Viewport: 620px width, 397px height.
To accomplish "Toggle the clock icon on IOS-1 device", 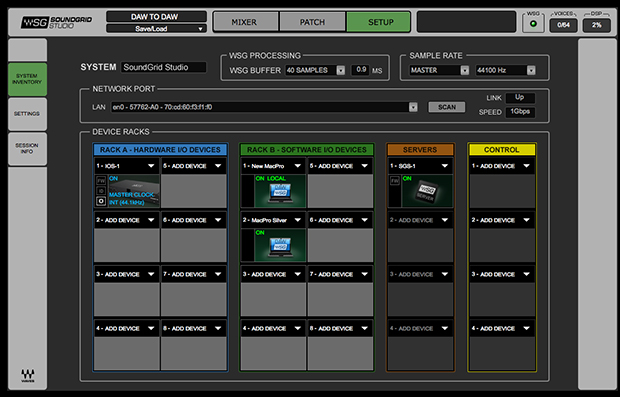I will click(101, 201).
